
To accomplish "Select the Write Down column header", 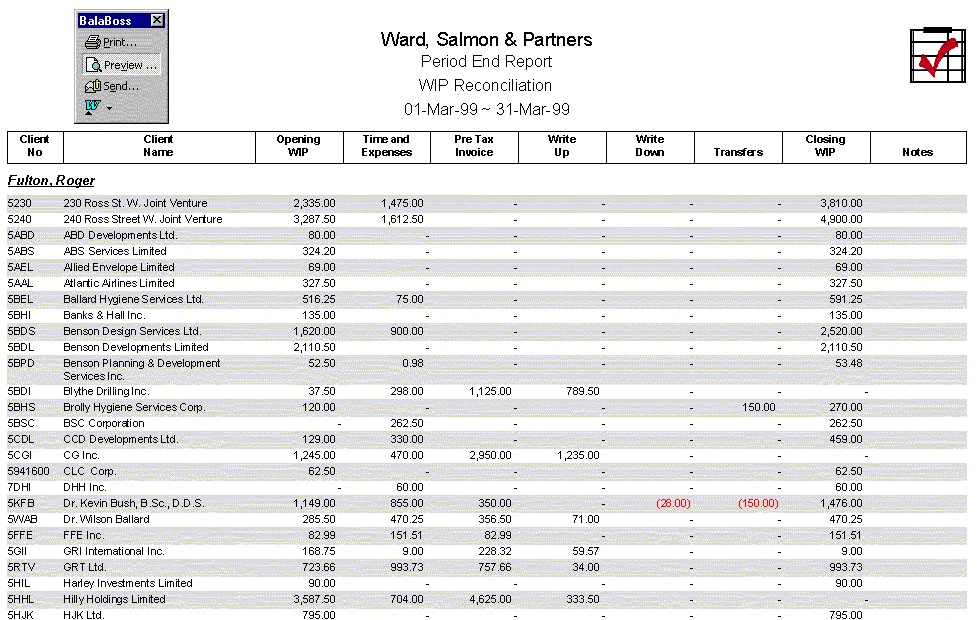I will click(650, 146).
